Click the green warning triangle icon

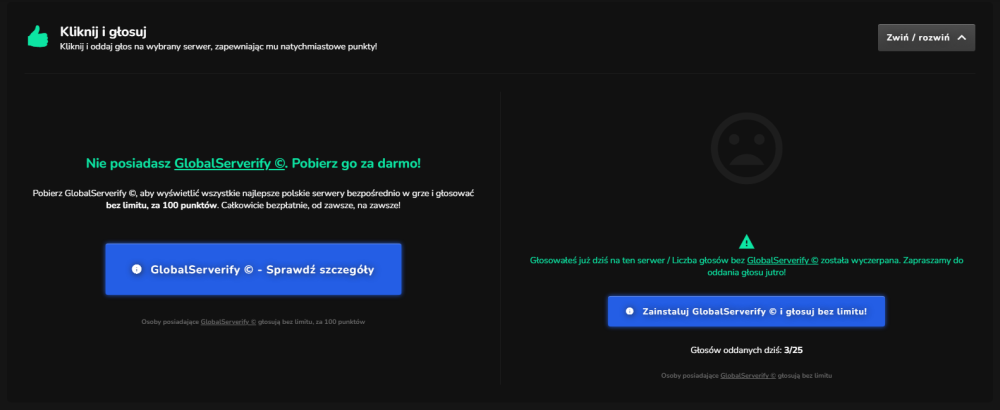tap(746, 242)
